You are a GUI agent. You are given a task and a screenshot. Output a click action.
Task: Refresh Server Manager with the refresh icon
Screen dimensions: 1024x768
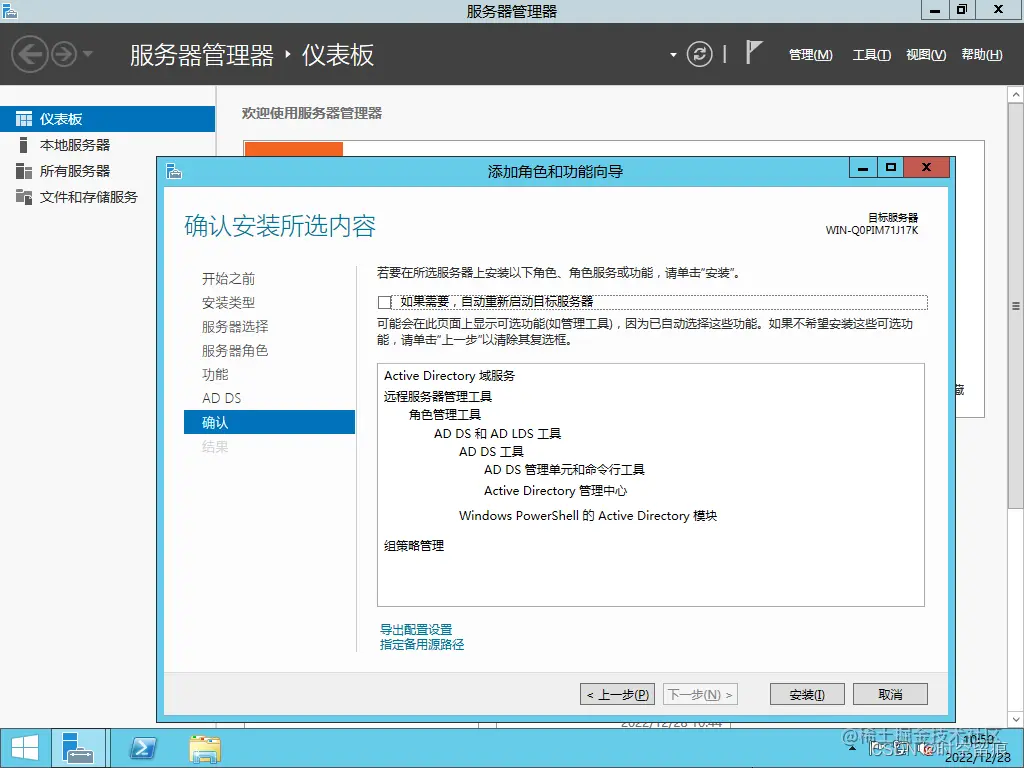click(700, 54)
